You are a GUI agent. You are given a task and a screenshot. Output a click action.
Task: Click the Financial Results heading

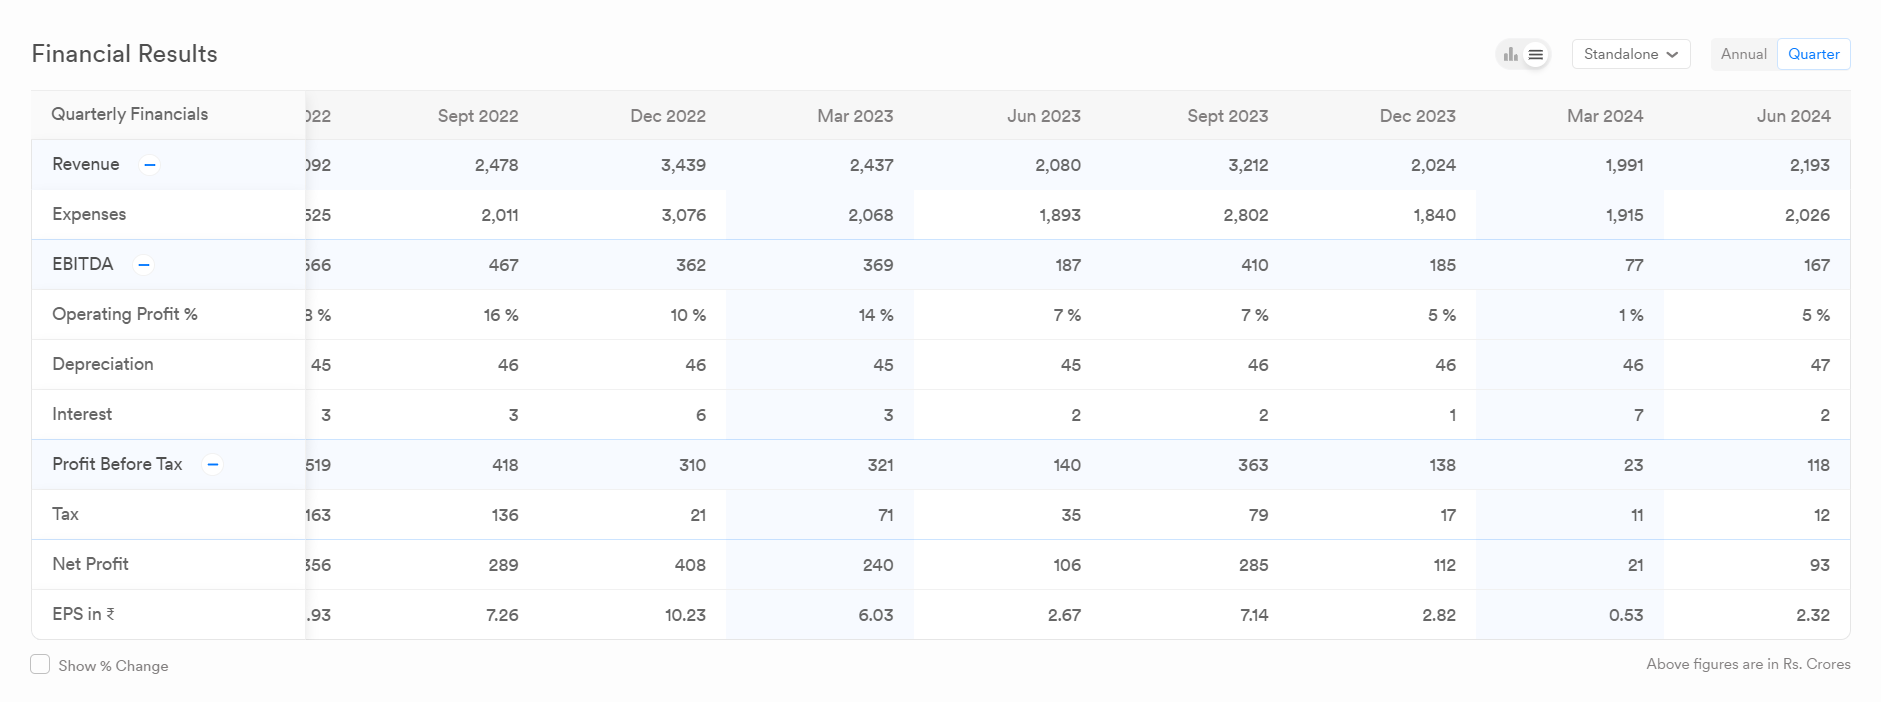click(x=125, y=54)
